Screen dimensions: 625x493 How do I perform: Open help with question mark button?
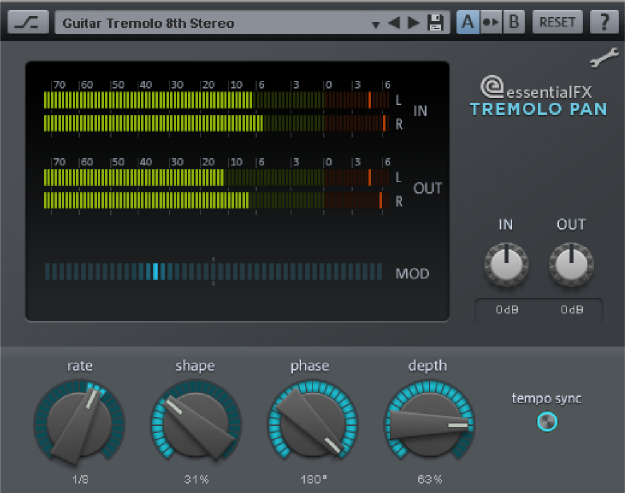[x=604, y=22]
